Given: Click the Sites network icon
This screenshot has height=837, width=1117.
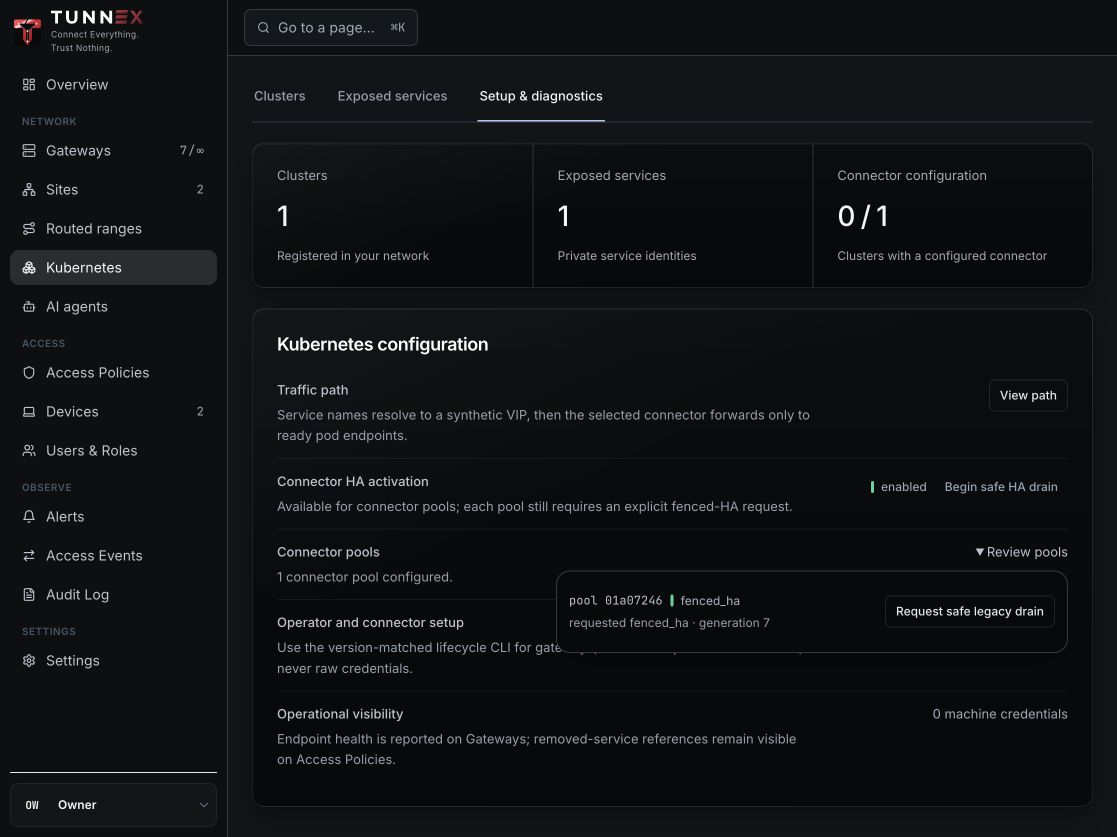Looking at the screenshot, I should point(28,189).
